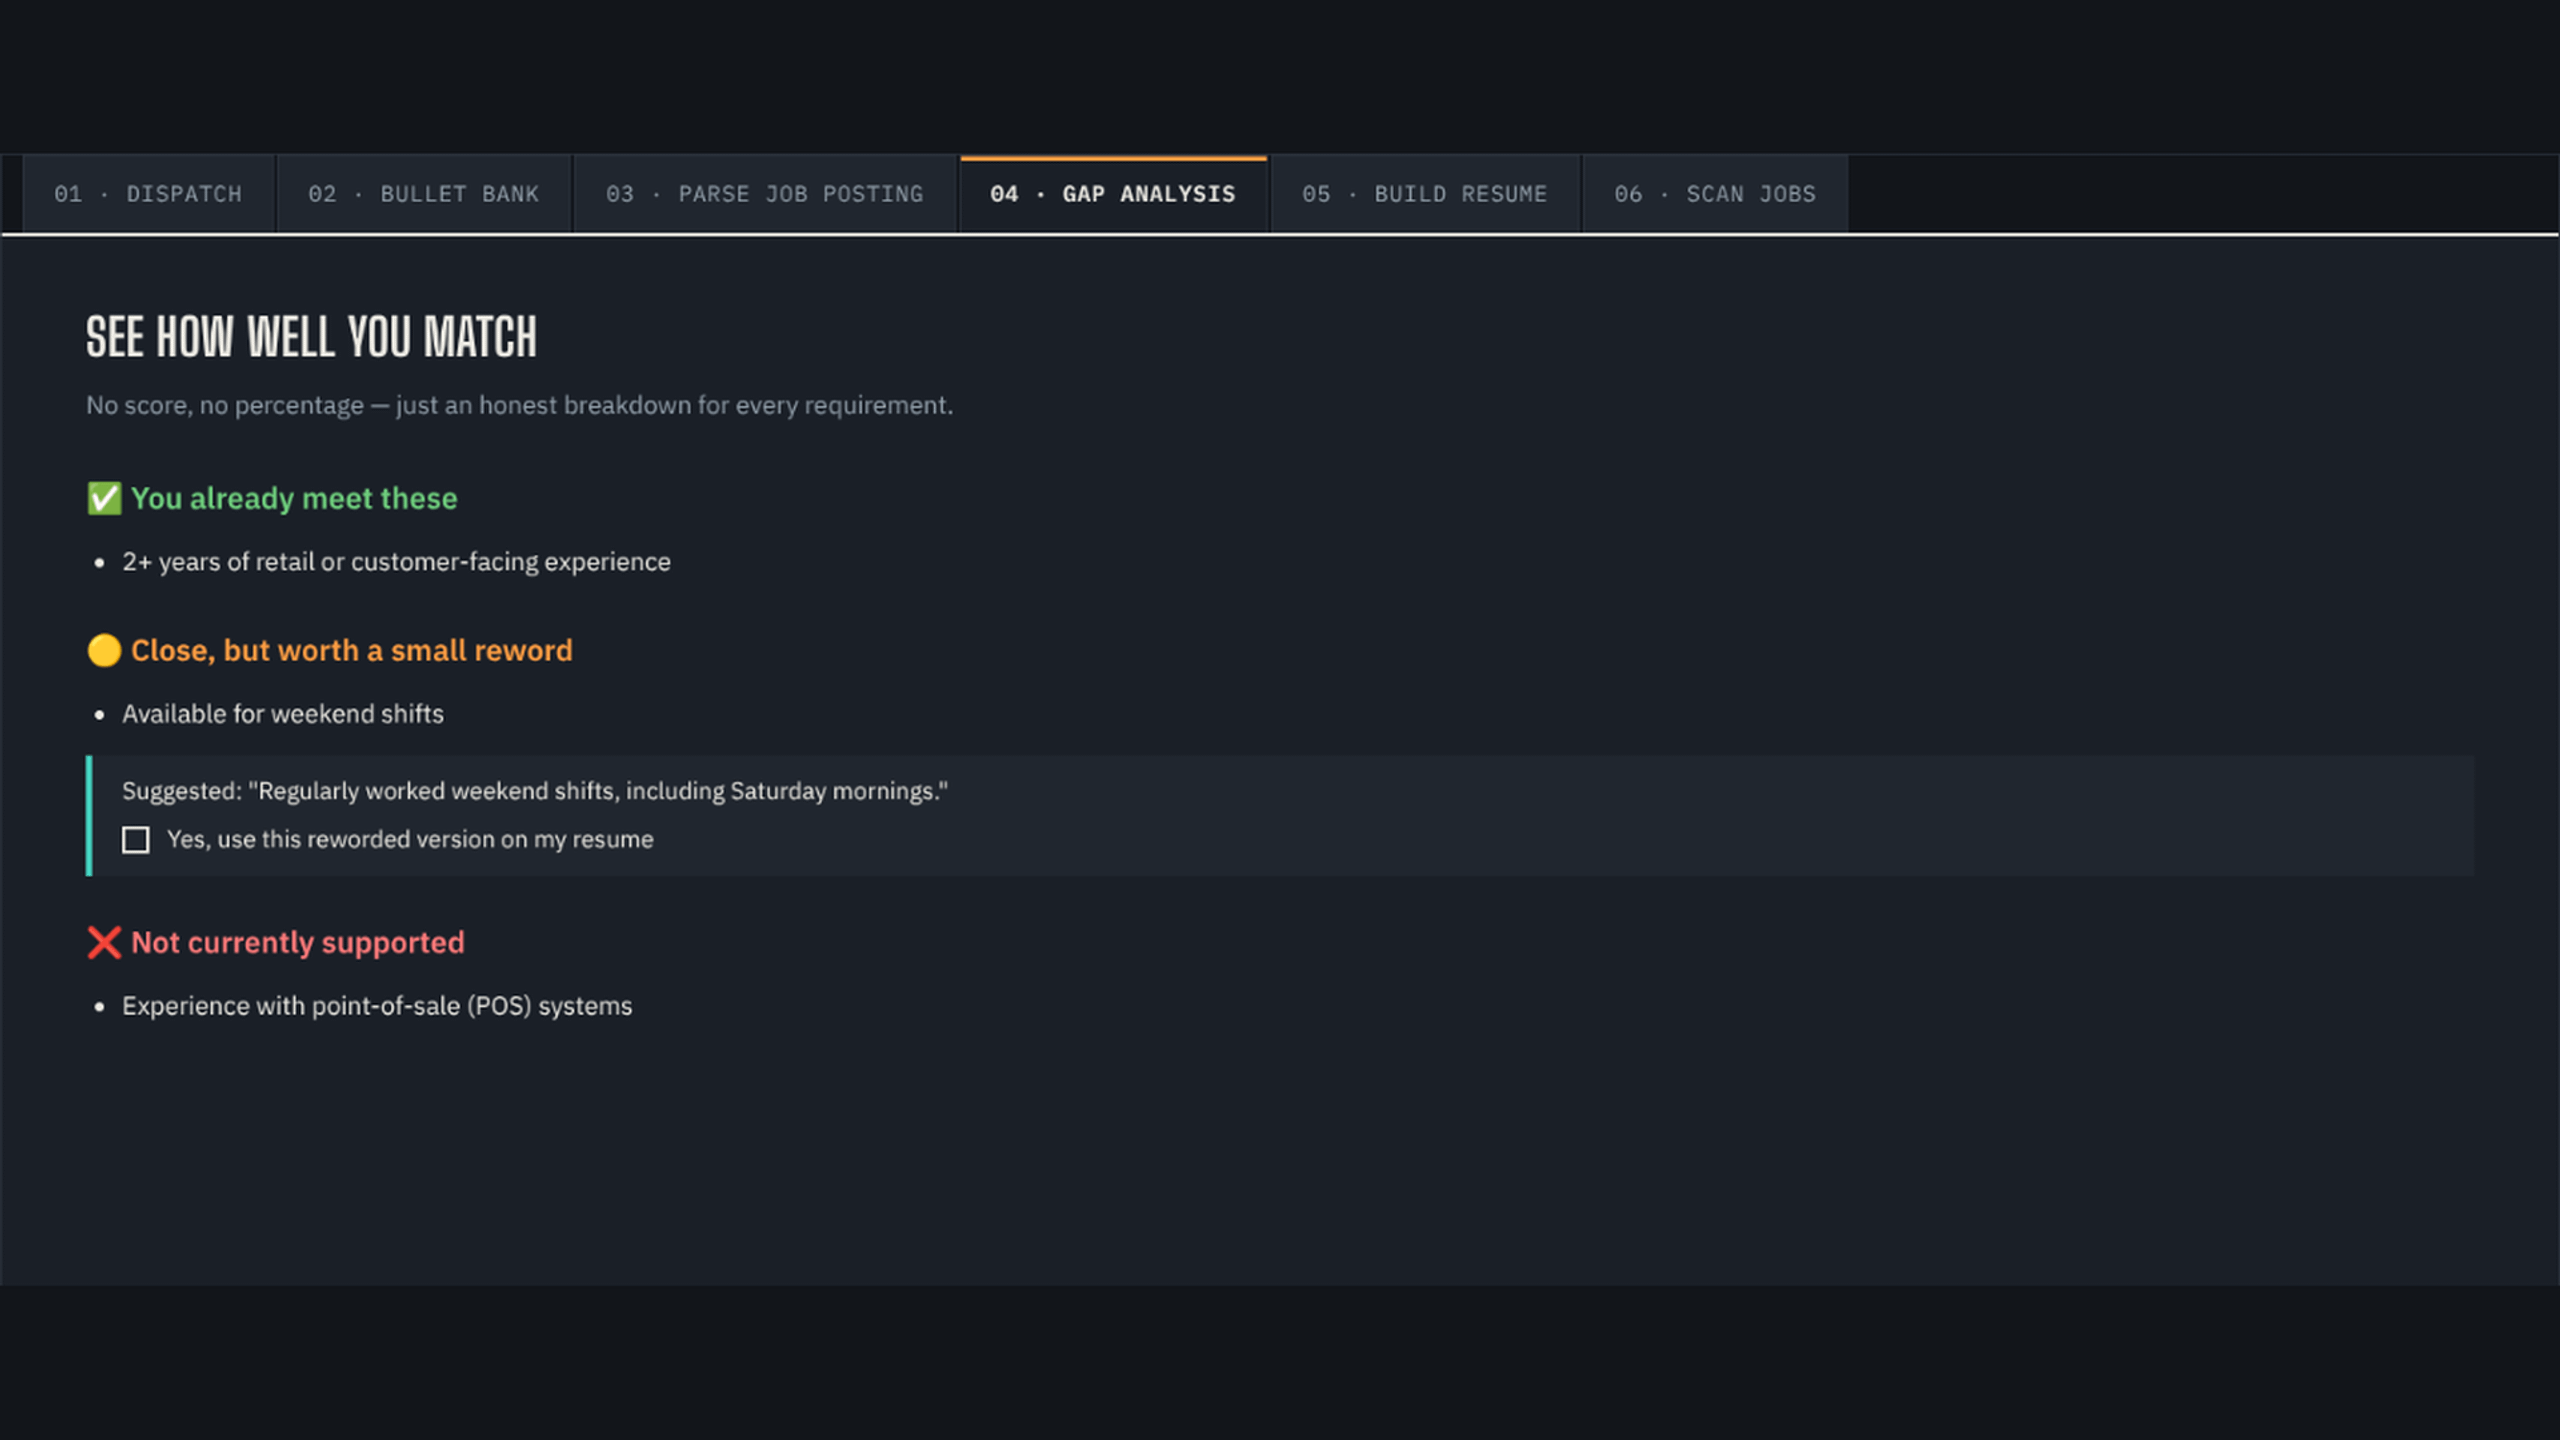Go to the 03 Parse Job Posting tab
This screenshot has width=2560, height=1440.
click(765, 194)
